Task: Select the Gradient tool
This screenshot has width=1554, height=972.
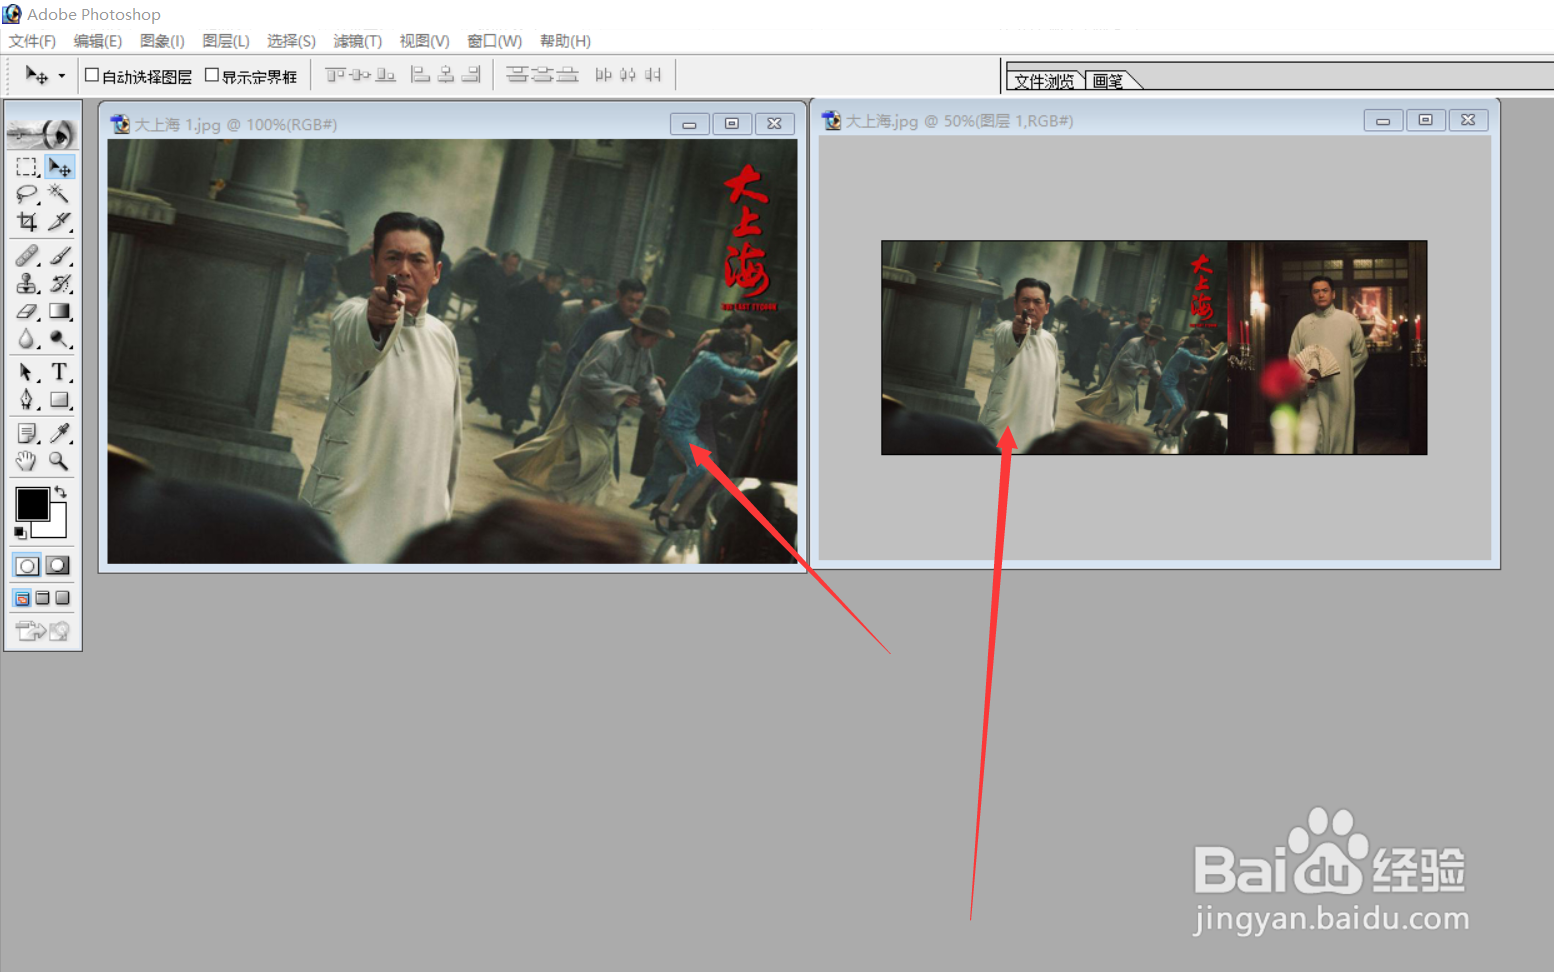Action: click(x=59, y=312)
